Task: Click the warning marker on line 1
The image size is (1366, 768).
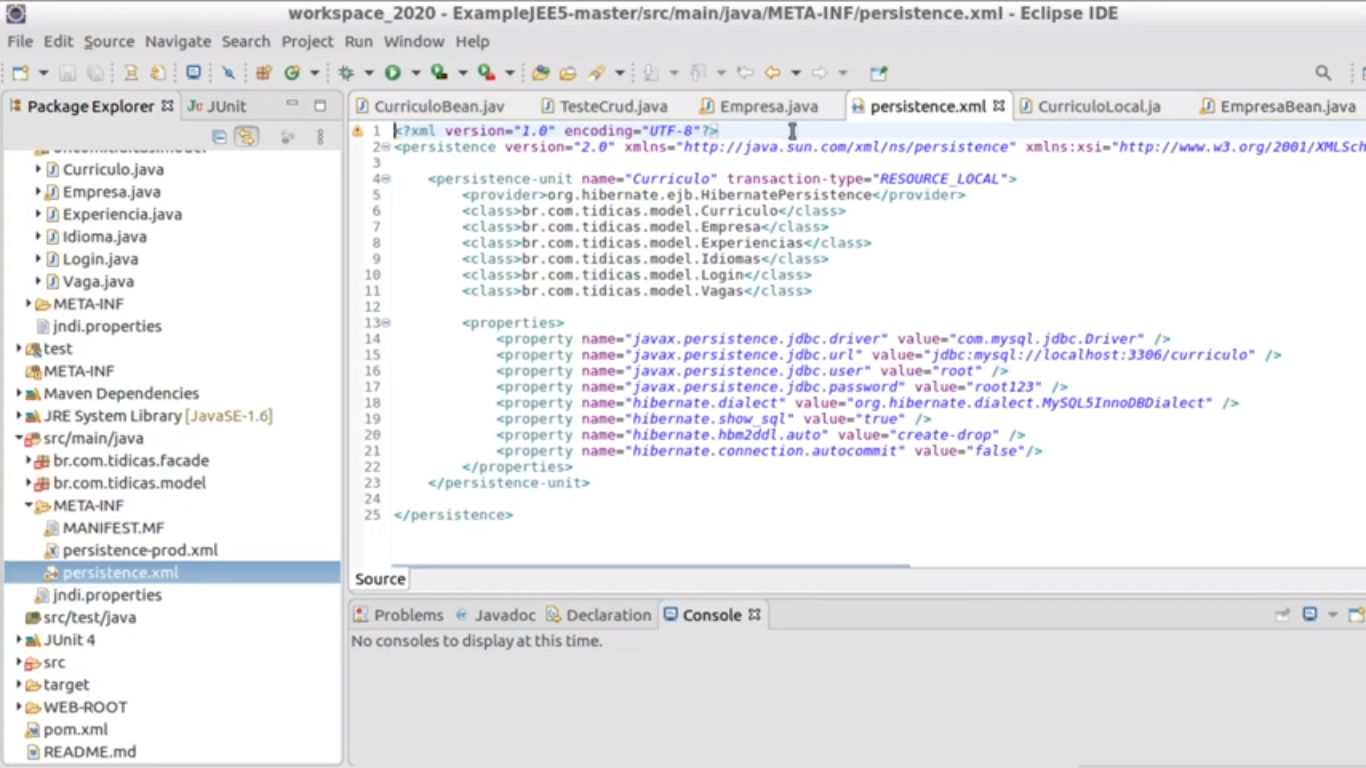Action: click(357, 131)
